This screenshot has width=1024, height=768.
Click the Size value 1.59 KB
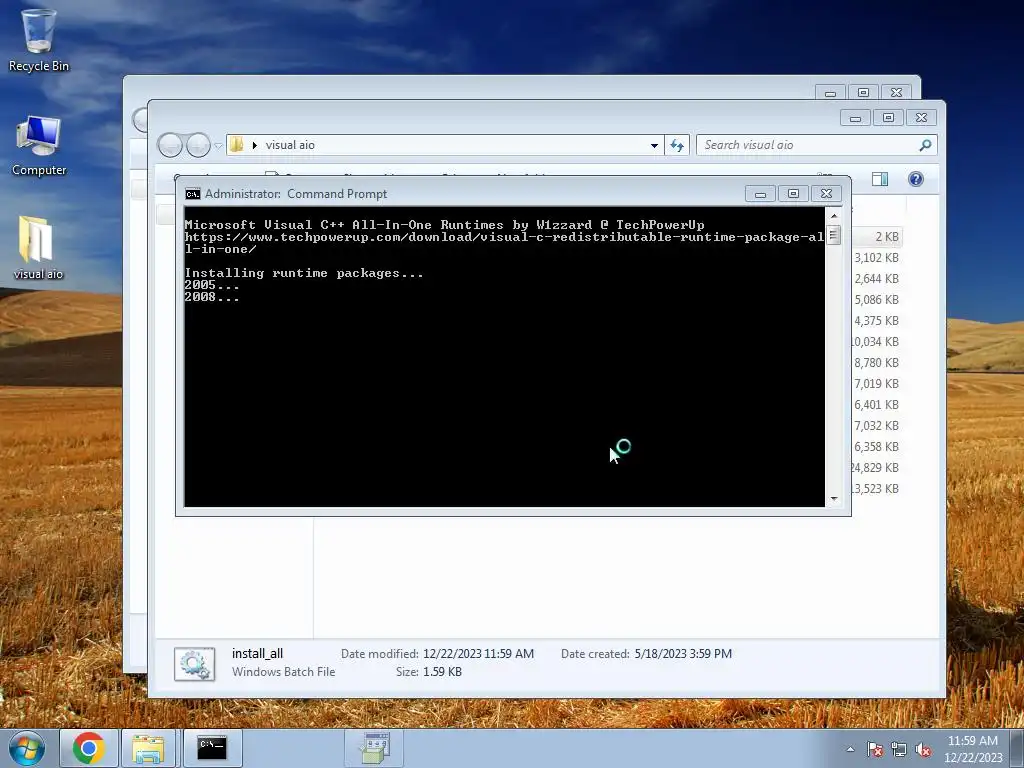[x=442, y=672]
